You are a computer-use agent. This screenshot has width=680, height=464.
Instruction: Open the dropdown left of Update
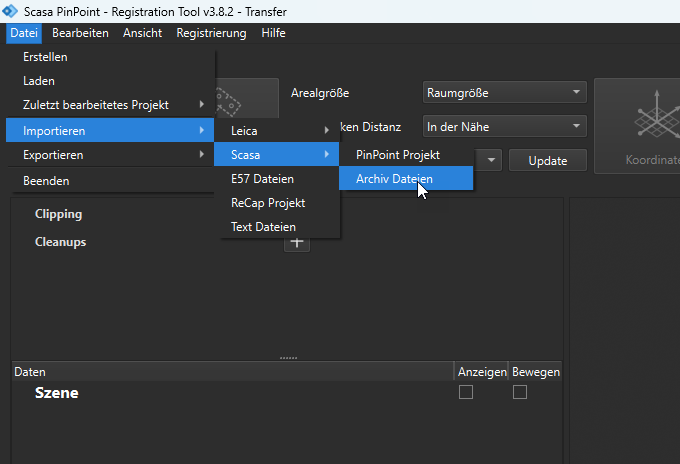(488, 160)
